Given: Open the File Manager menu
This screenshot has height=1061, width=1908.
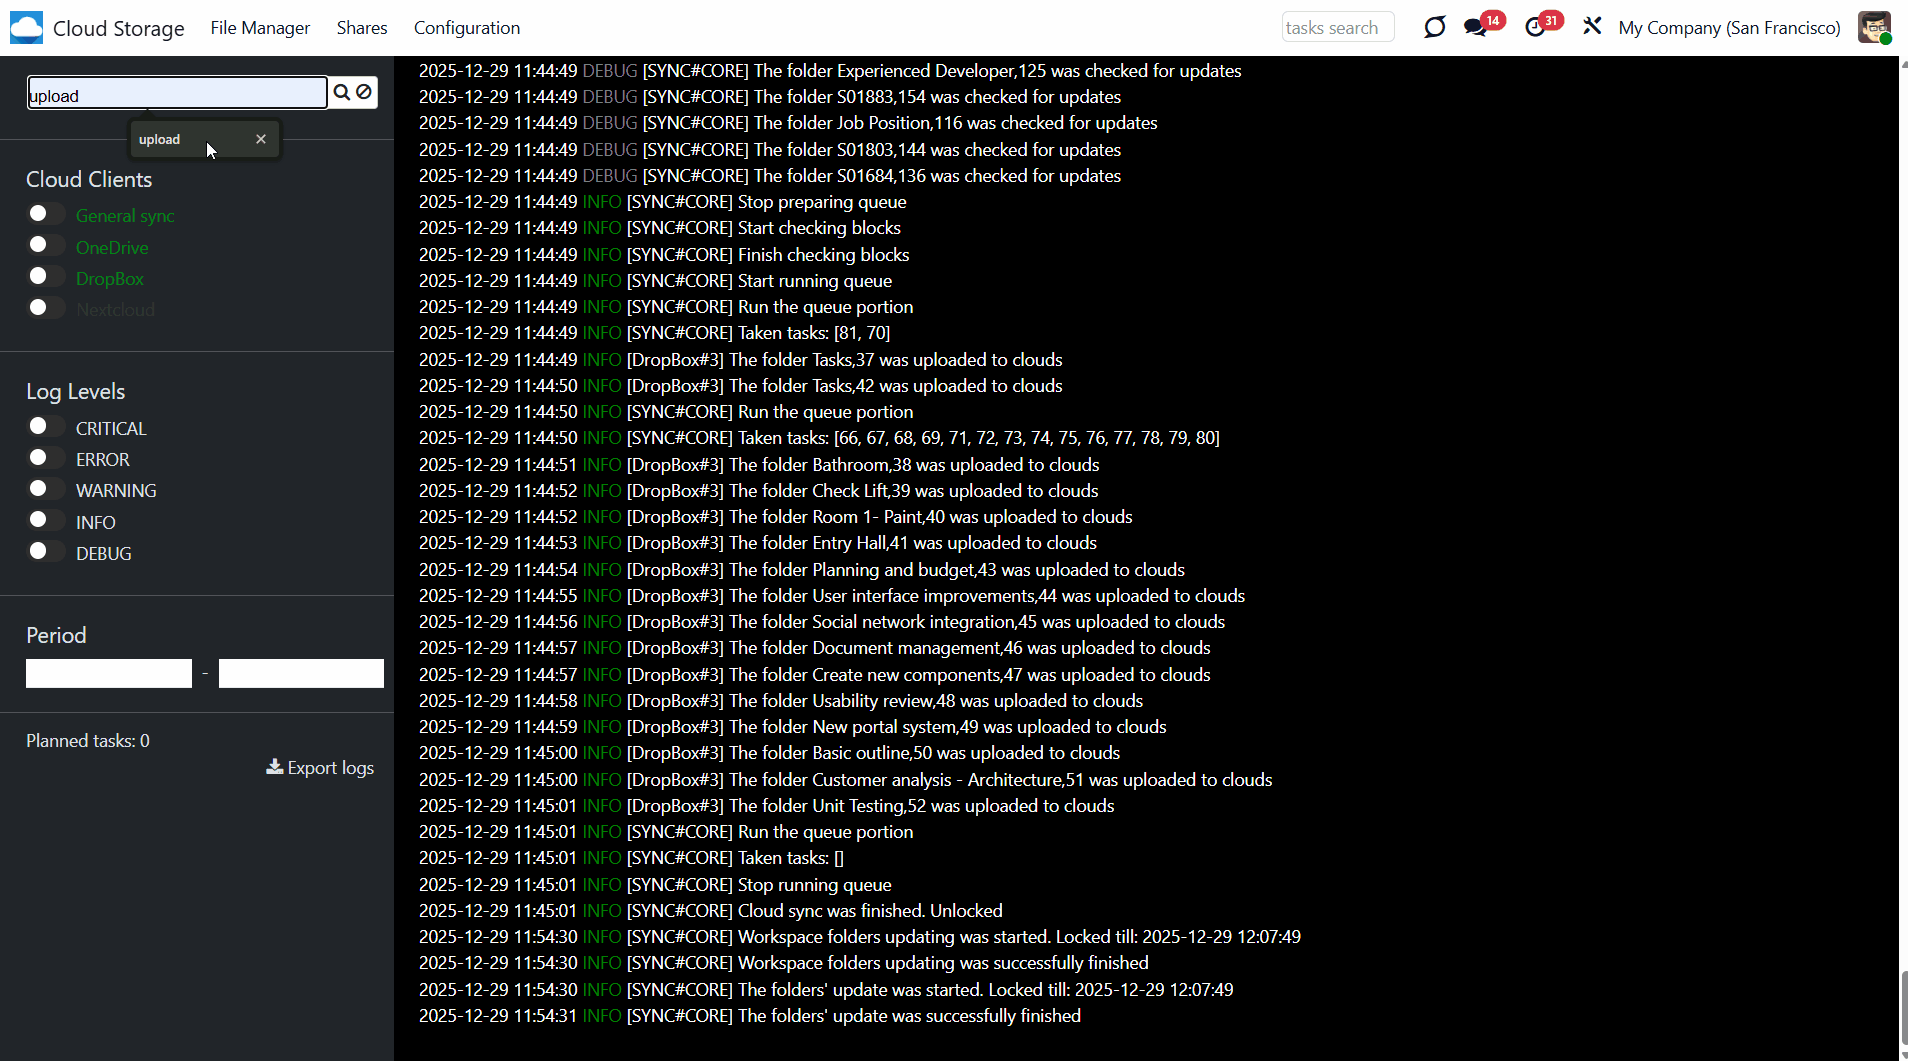Looking at the screenshot, I should (260, 28).
